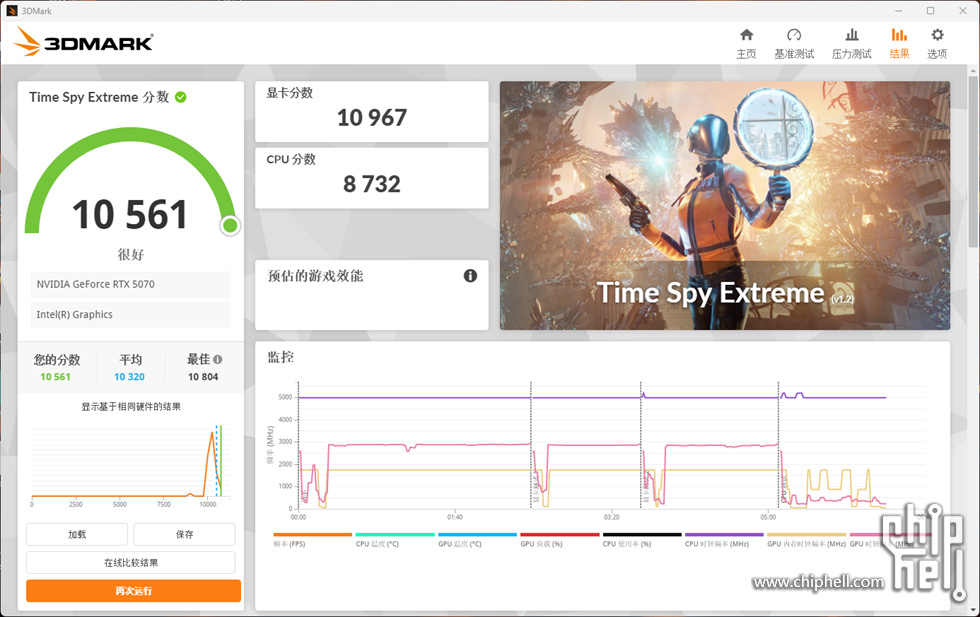Click the 显卡分数 value 10 967
The width and height of the screenshot is (980, 617).
click(372, 118)
